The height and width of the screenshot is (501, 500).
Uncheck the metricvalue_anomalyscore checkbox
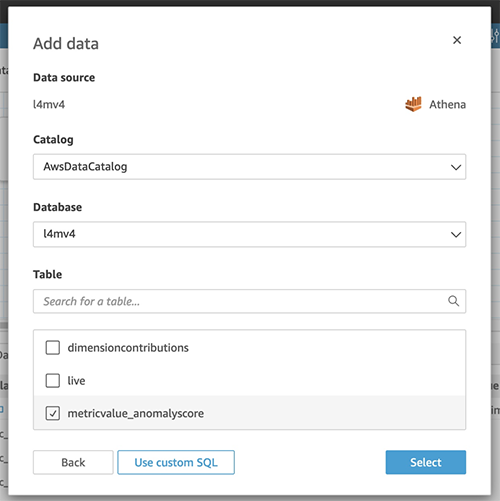pyautogui.click(x=53, y=413)
